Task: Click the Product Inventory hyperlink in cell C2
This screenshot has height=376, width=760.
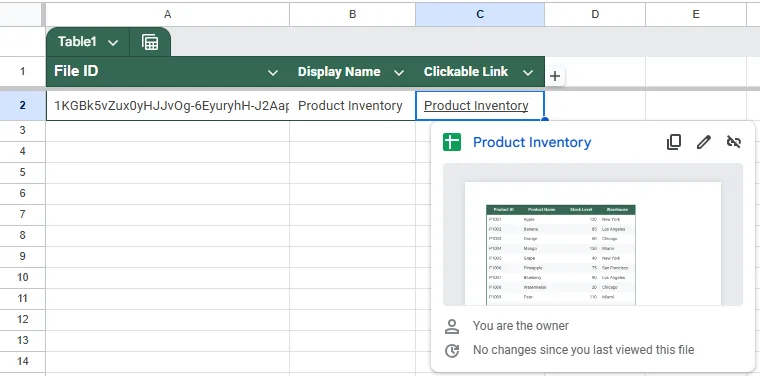Action: [x=476, y=106]
